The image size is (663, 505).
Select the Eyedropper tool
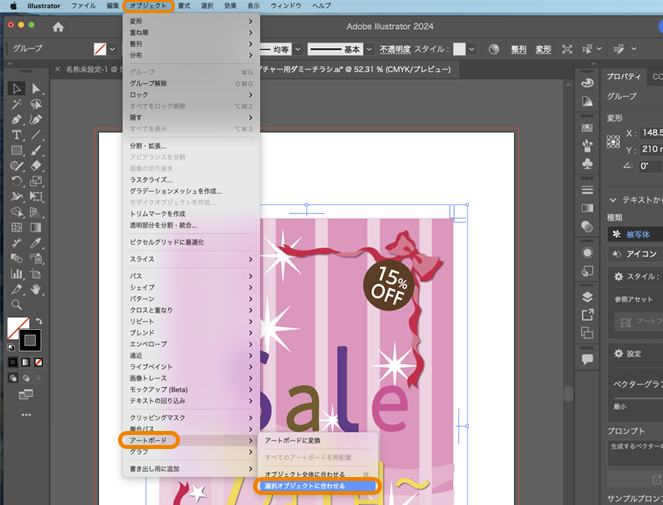[x=36, y=243]
